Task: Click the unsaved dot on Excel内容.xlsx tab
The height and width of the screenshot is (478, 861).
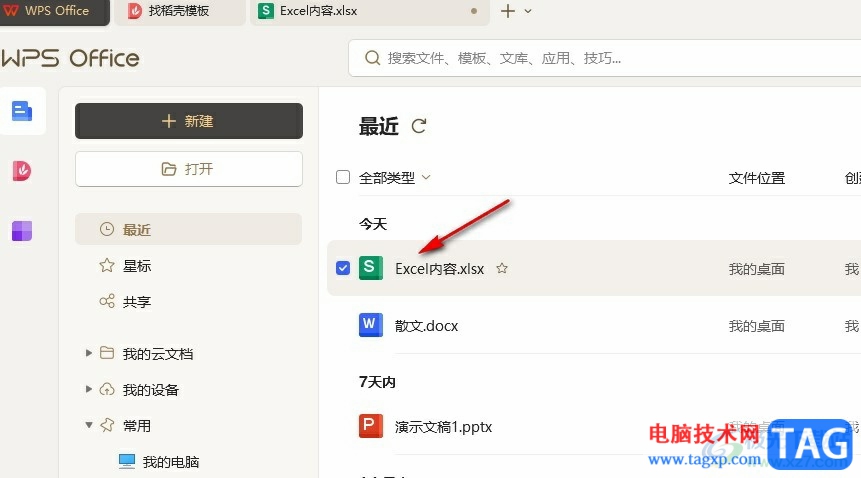Action: tap(474, 11)
